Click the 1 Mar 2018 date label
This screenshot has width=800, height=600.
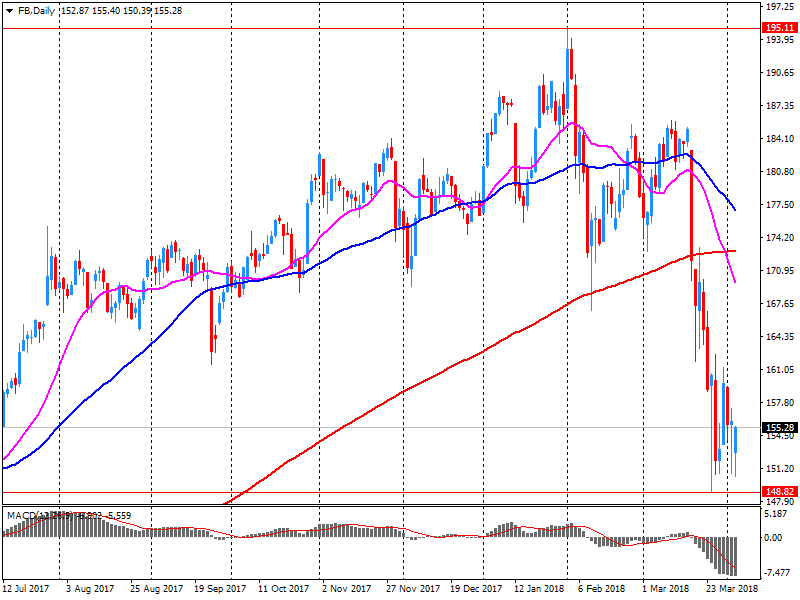tap(666, 588)
